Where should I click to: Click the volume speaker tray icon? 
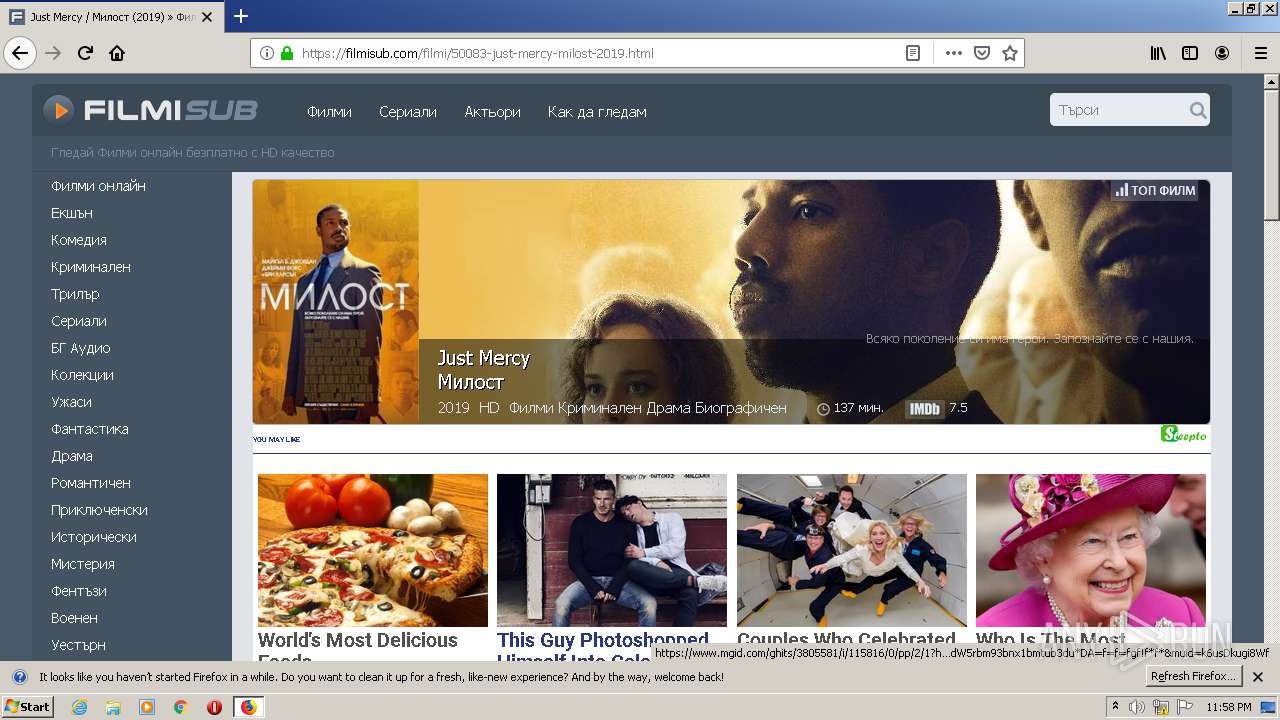pos(1137,707)
